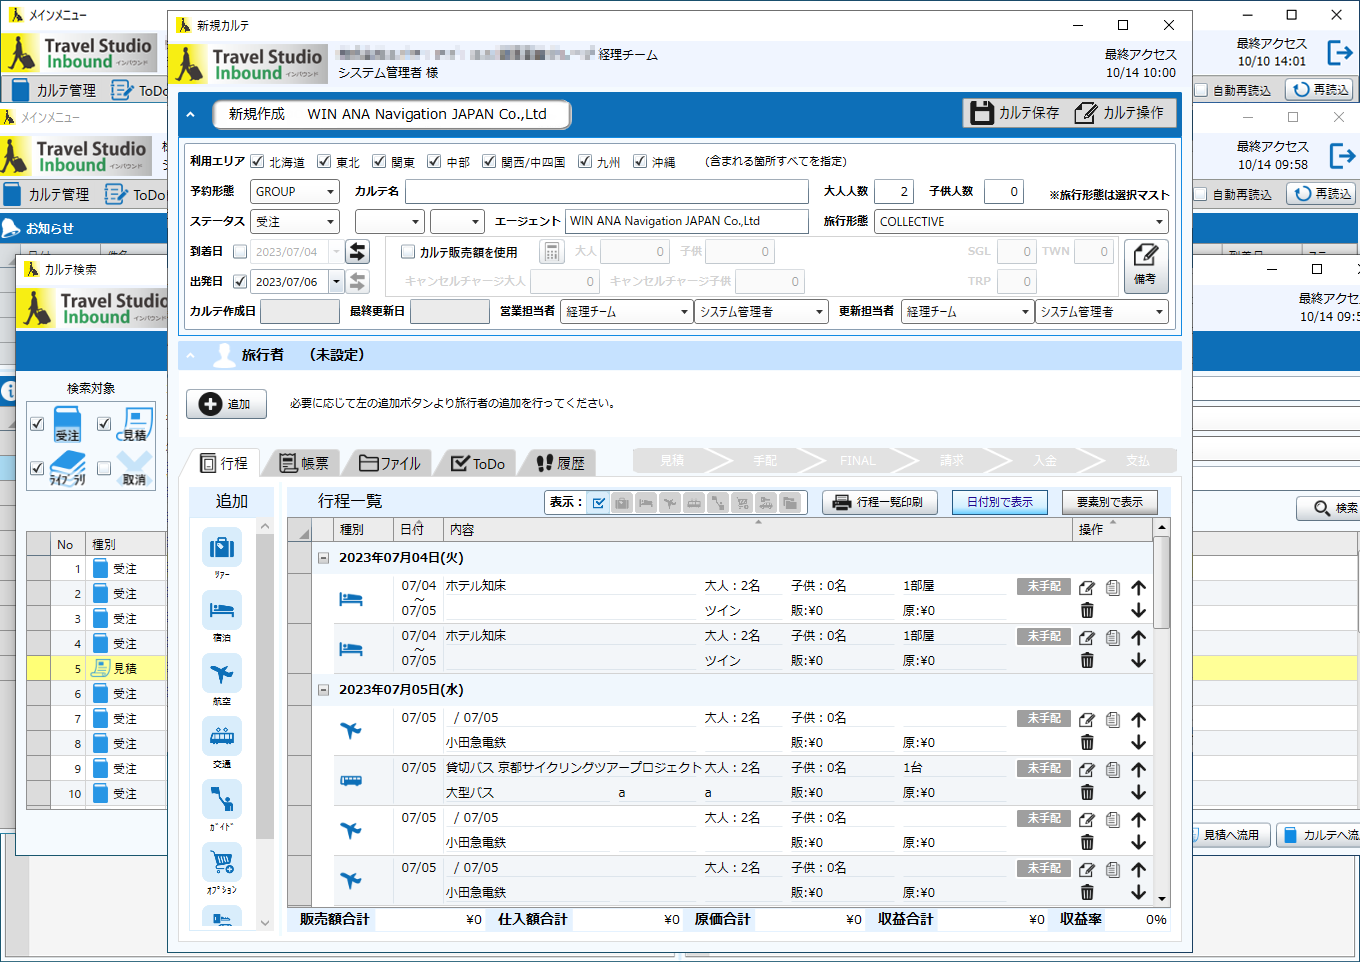
Task: Move the 貸切バス row down
Action: click(x=1138, y=792)
